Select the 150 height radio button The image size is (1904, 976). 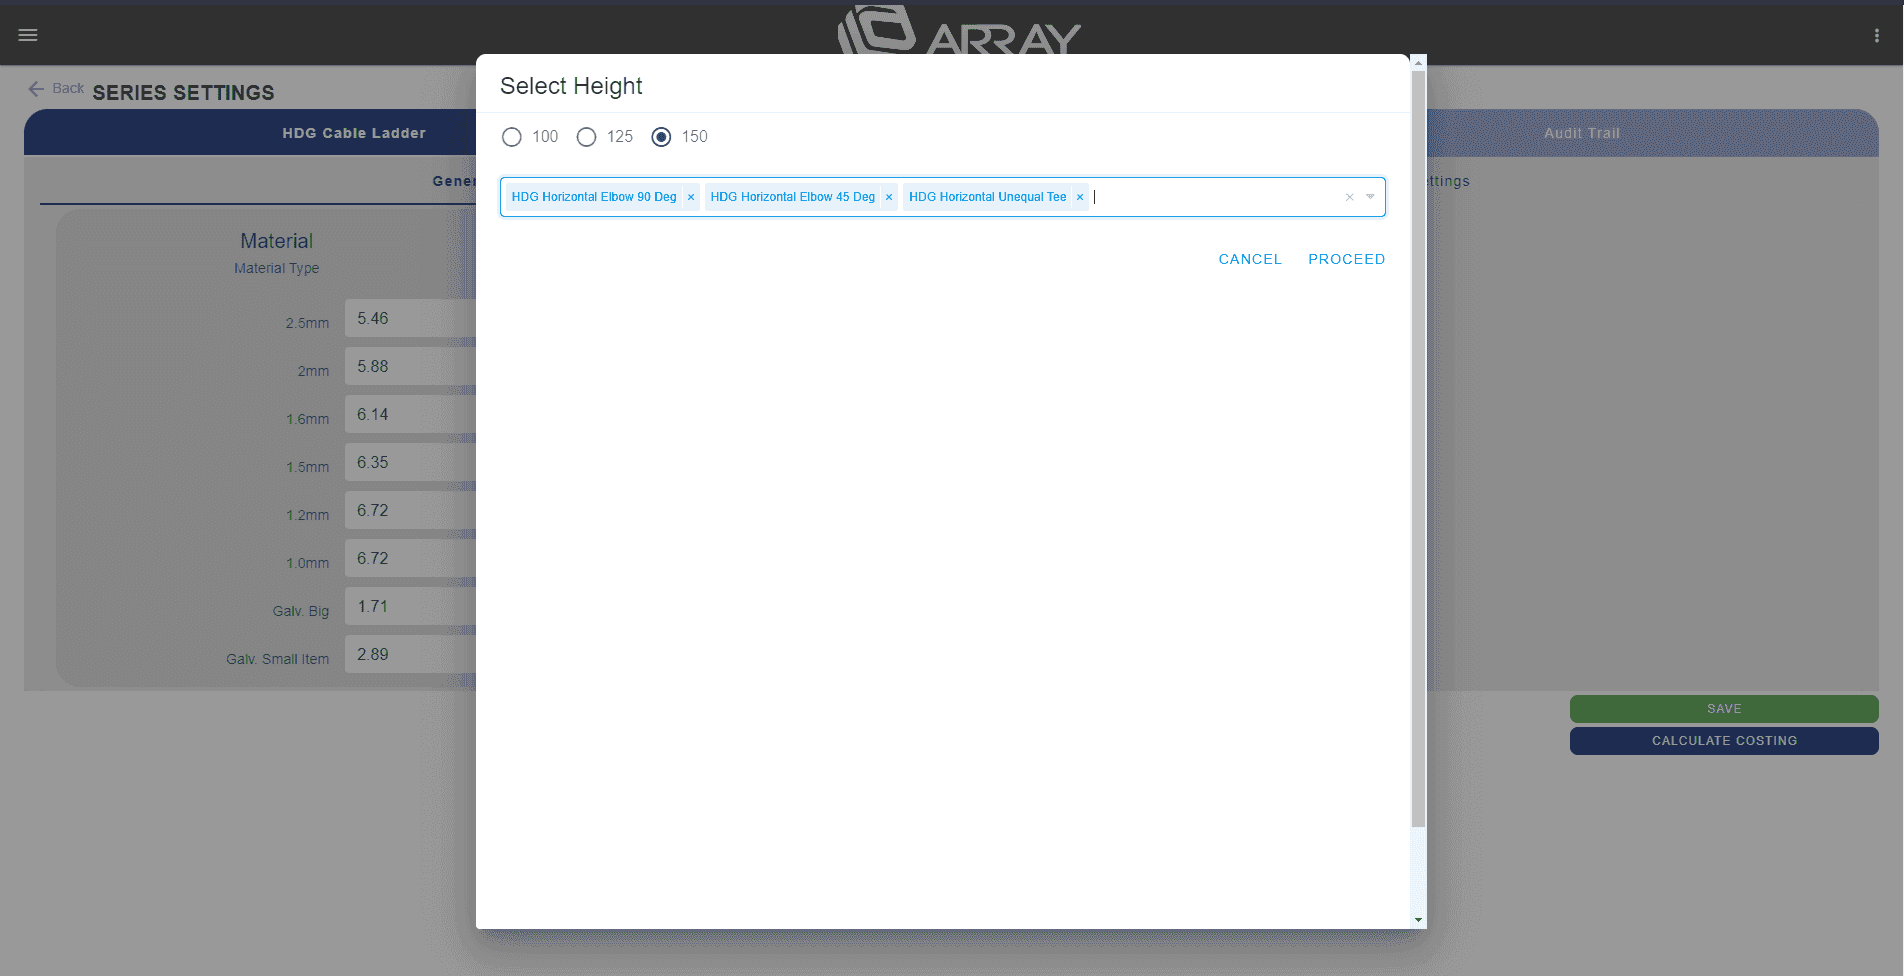click(660, 137)
